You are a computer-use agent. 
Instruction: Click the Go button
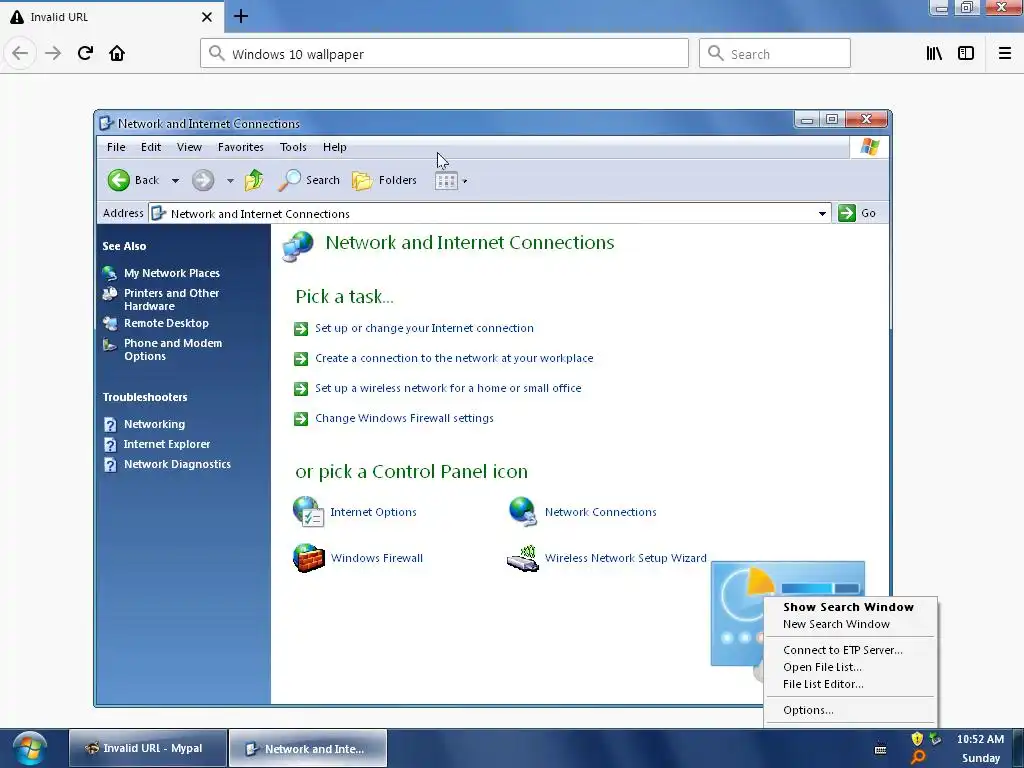(857, 213)
